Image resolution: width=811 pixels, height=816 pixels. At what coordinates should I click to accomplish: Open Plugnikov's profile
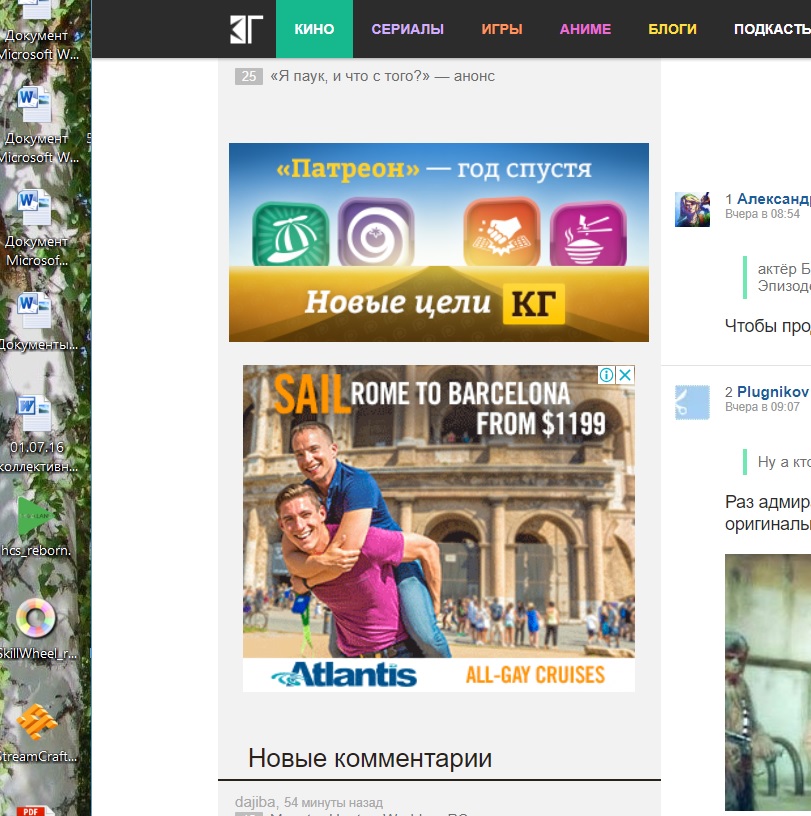[773, 392]
